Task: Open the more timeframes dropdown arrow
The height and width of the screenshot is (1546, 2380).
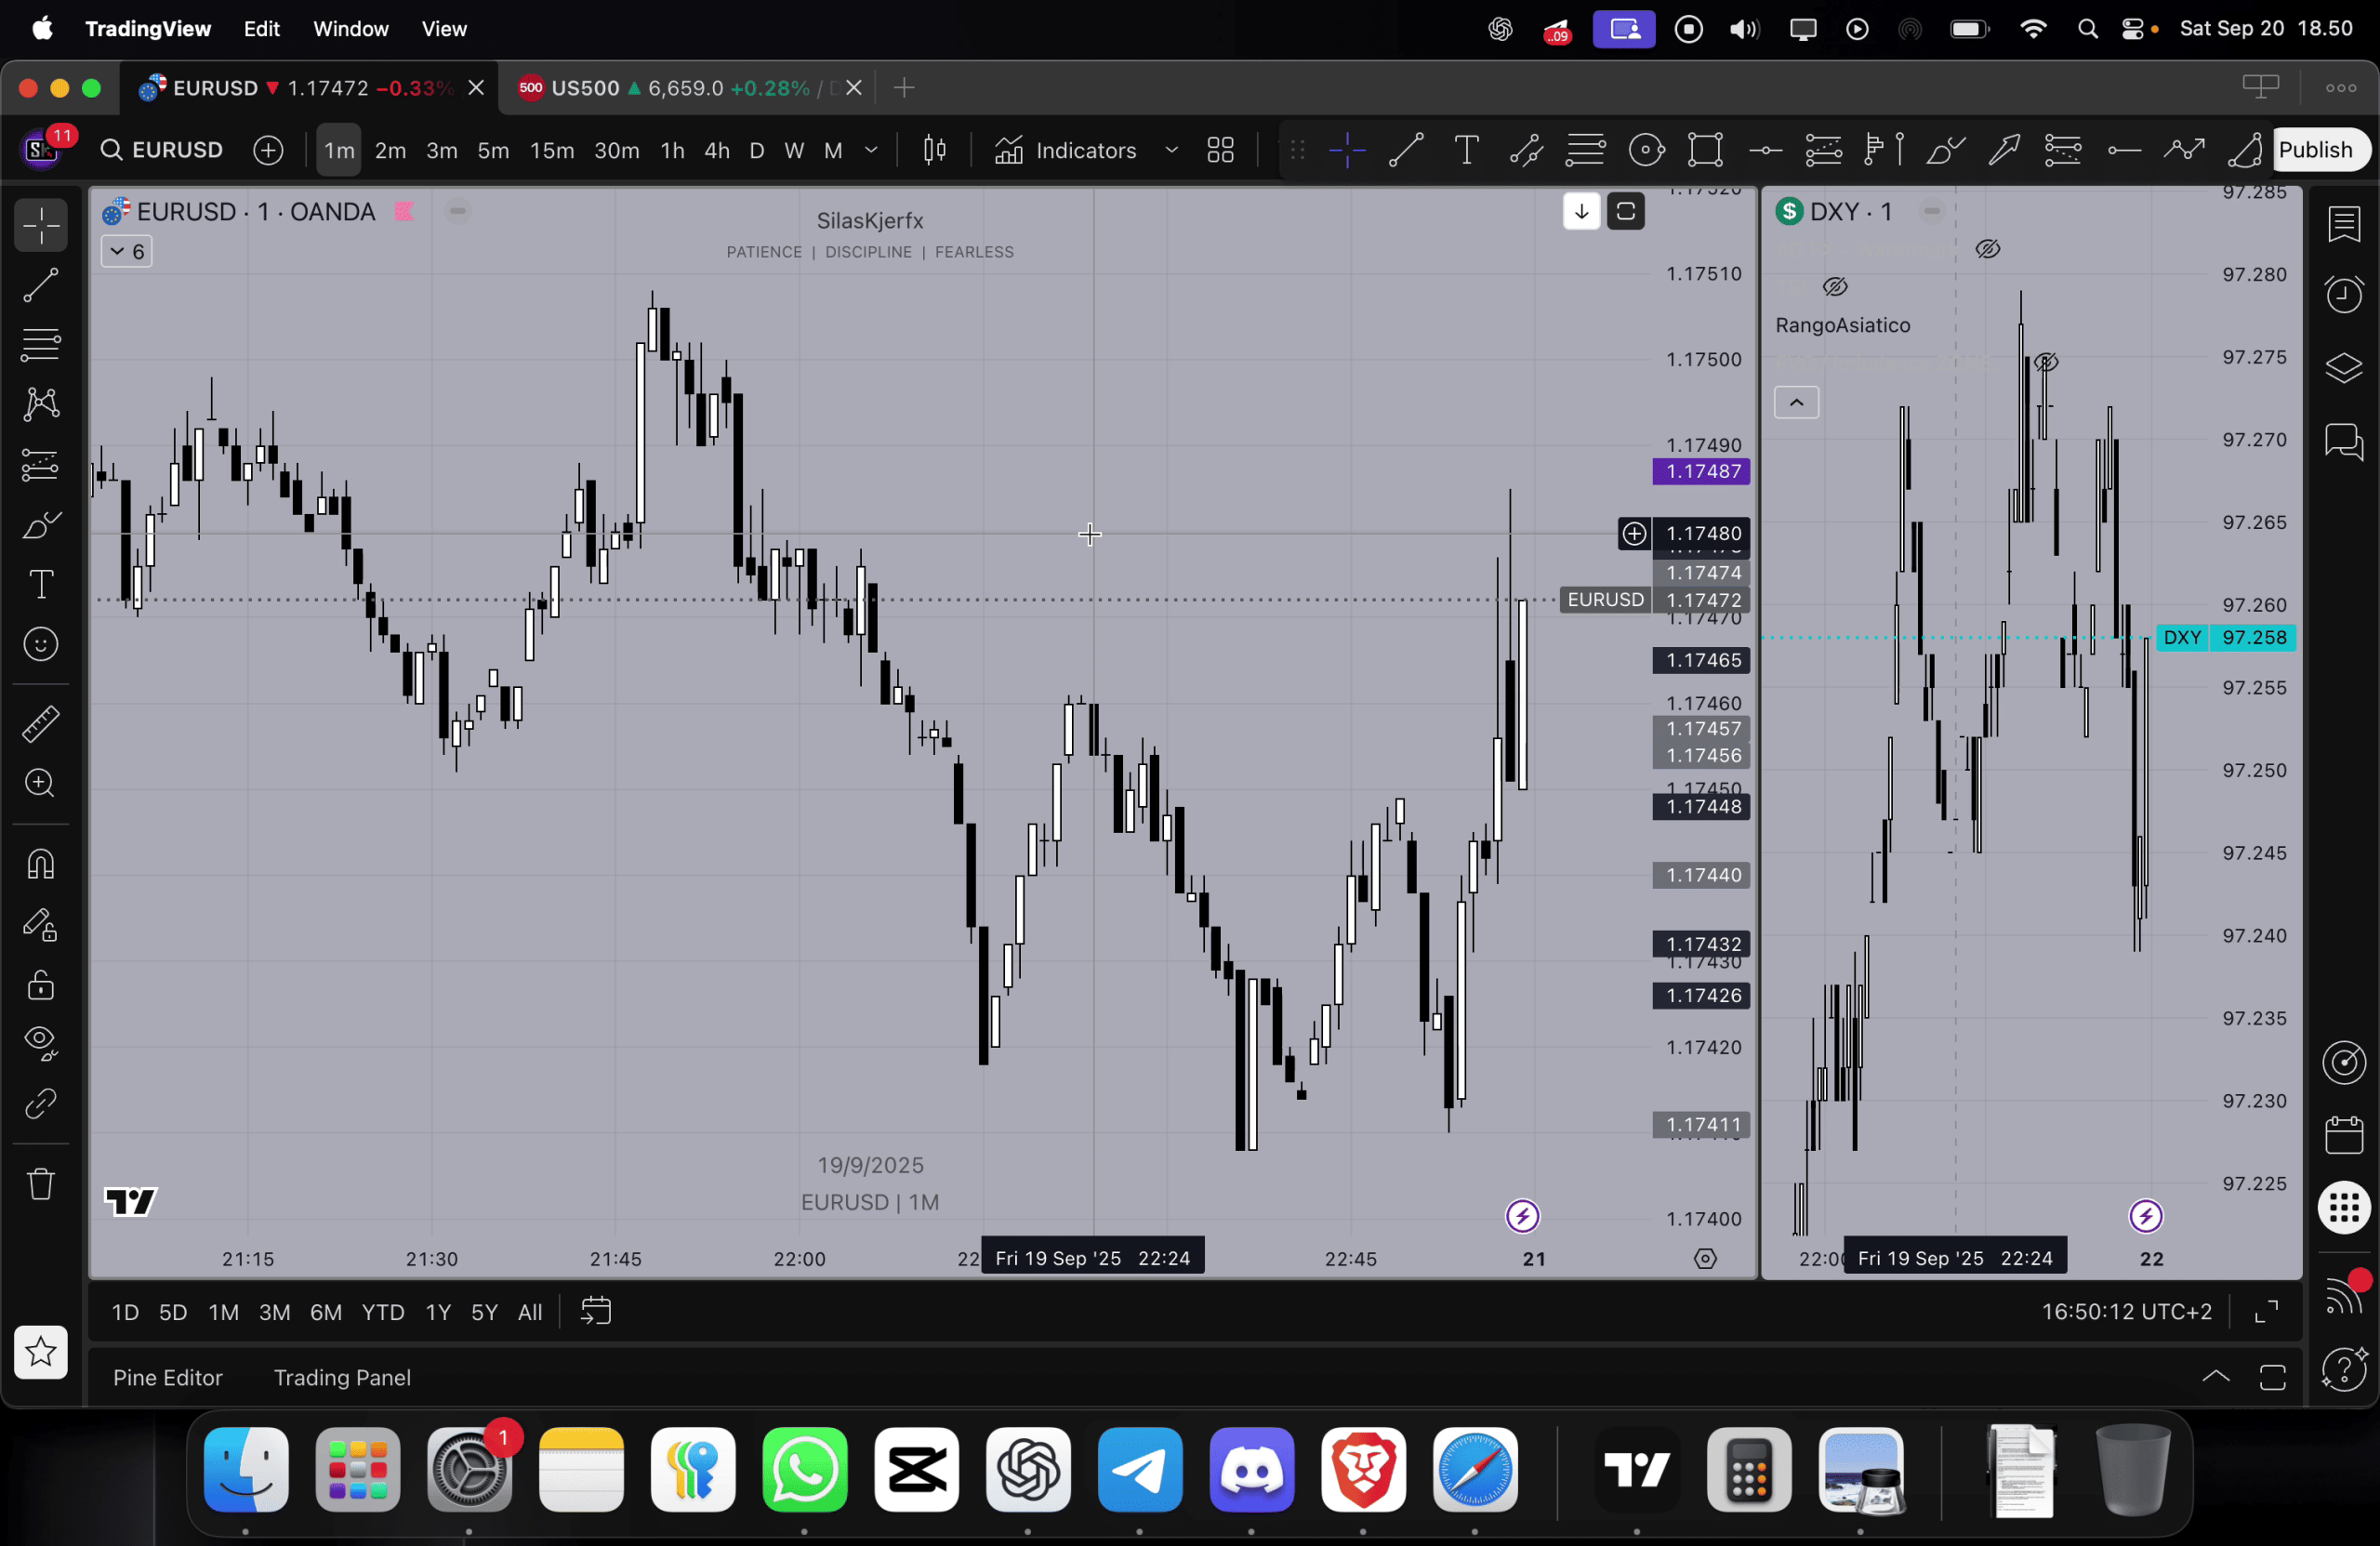Action: click(x=871, y=150)
